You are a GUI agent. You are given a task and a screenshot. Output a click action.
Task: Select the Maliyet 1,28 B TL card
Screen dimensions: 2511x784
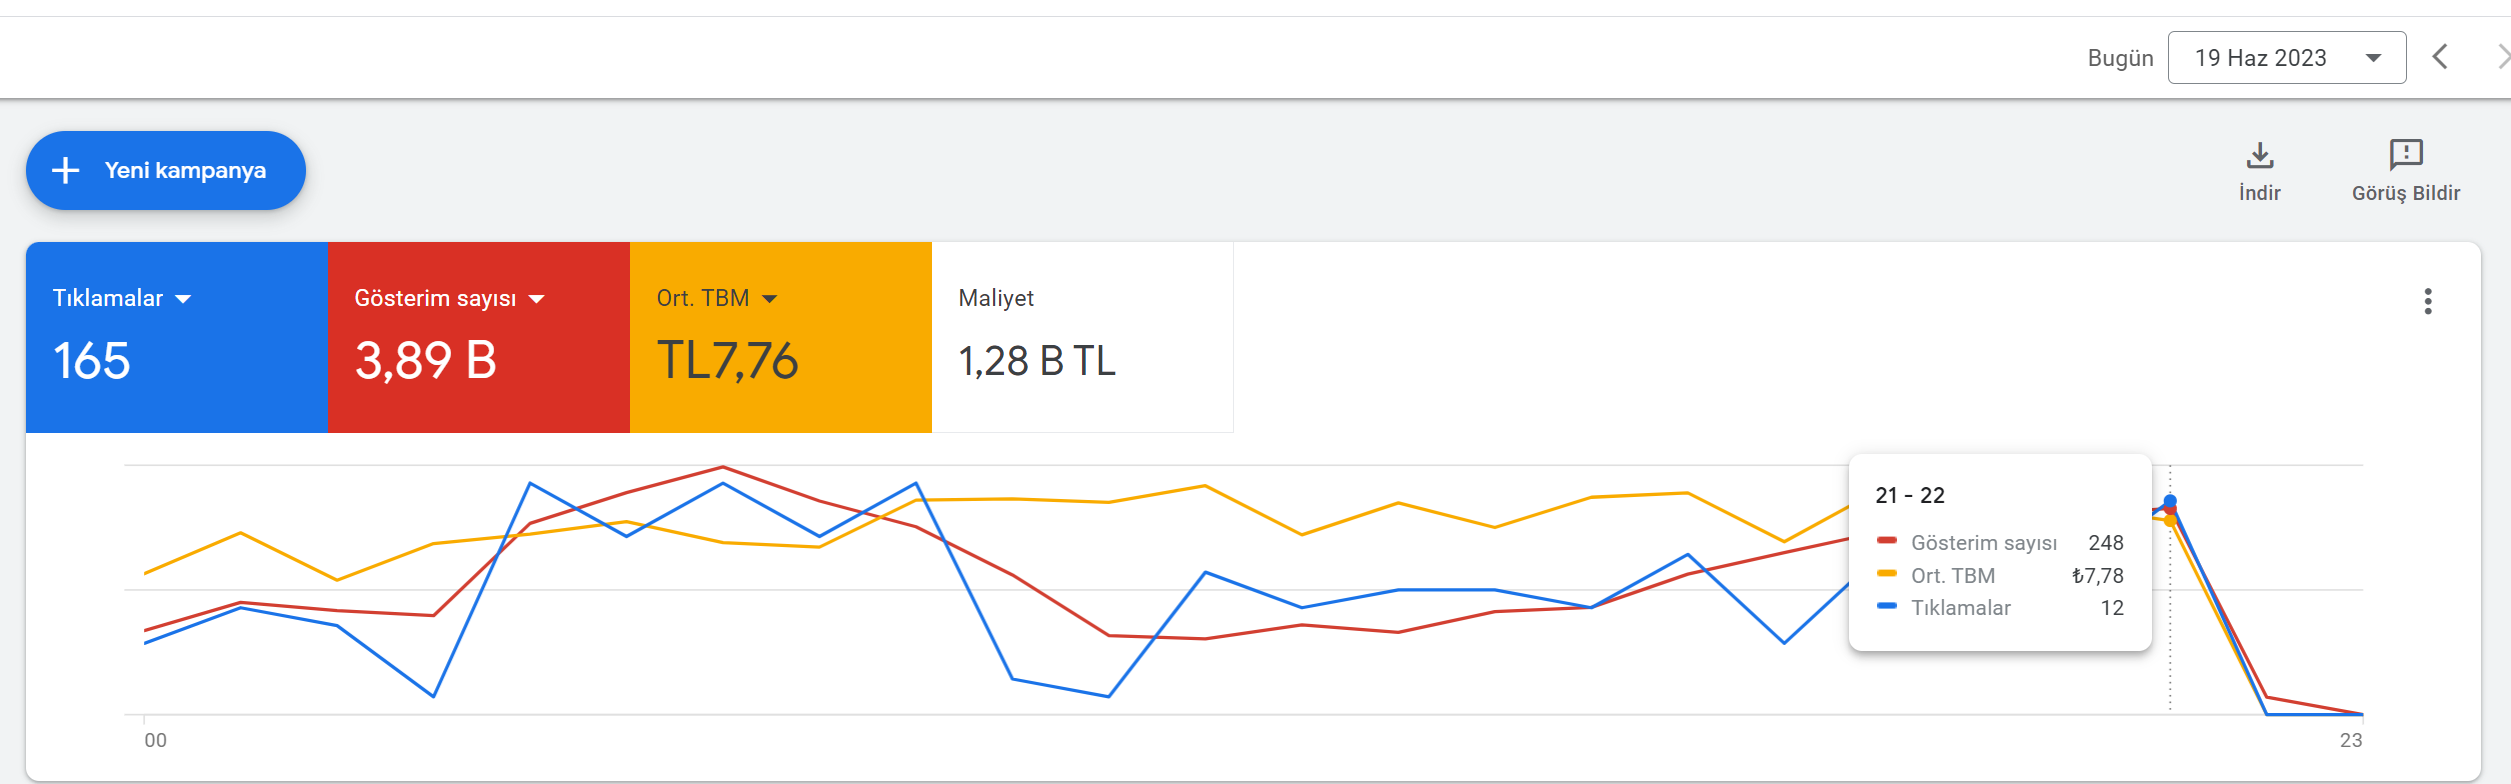[x=1083, y=337]
